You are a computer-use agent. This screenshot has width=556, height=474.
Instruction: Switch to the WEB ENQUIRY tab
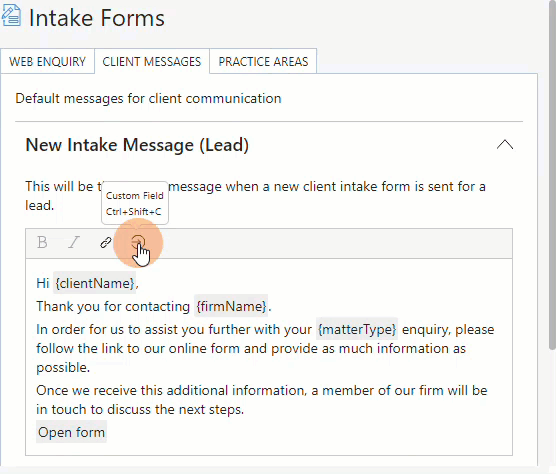pos(48,61)
